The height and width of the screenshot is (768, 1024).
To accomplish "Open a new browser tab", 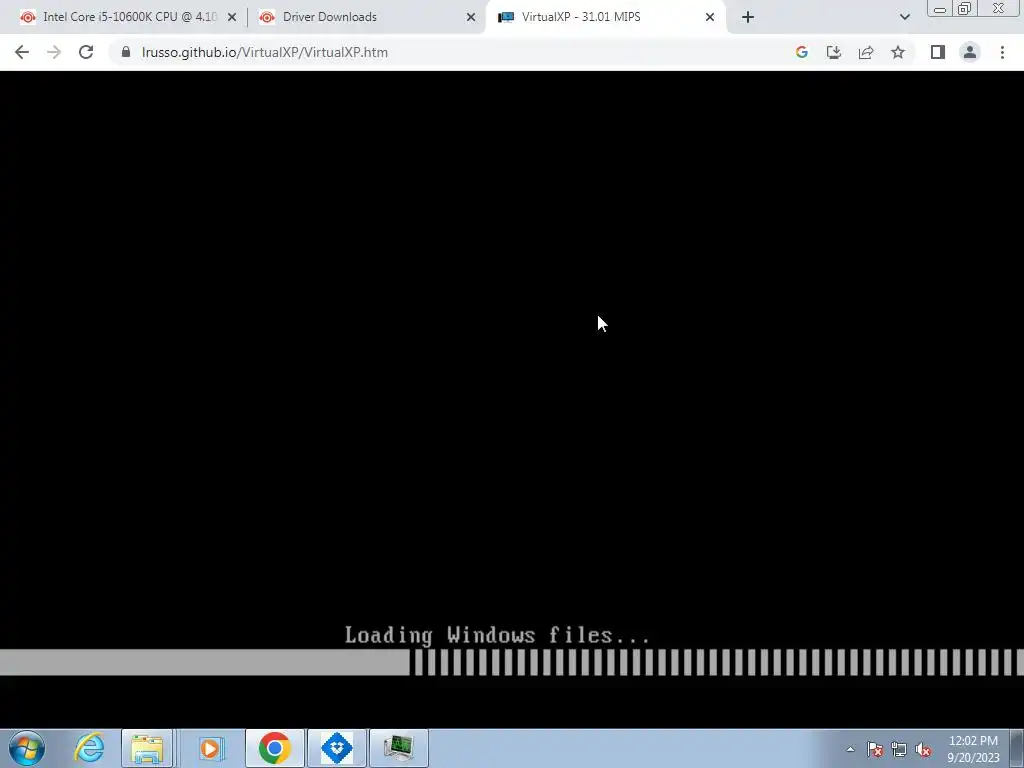I will 748,18.
